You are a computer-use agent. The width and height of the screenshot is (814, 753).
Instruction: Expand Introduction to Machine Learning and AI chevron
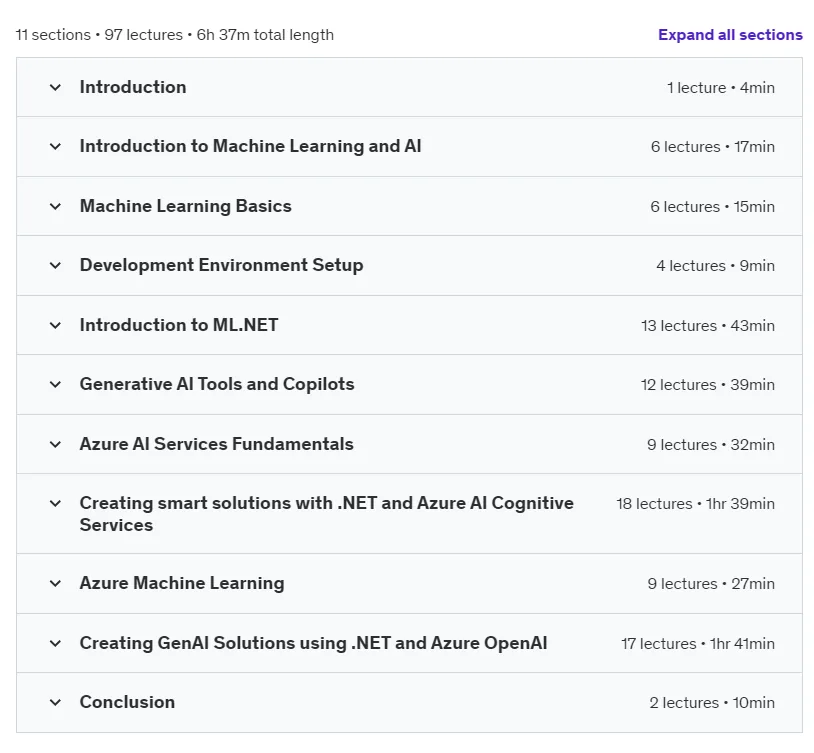click(x=55, y=146)
